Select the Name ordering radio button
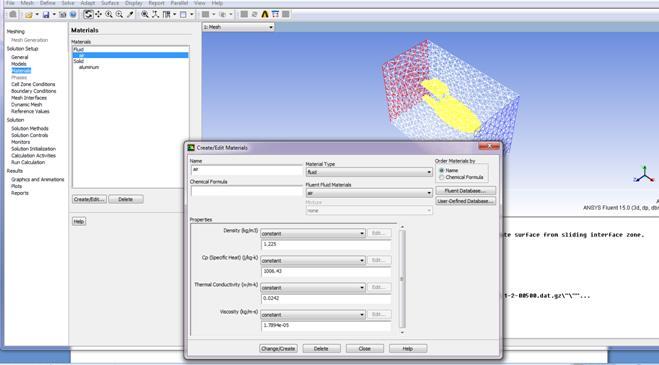Image resolution: width=659 pixels, height=365 pixels. coord(441,170)
